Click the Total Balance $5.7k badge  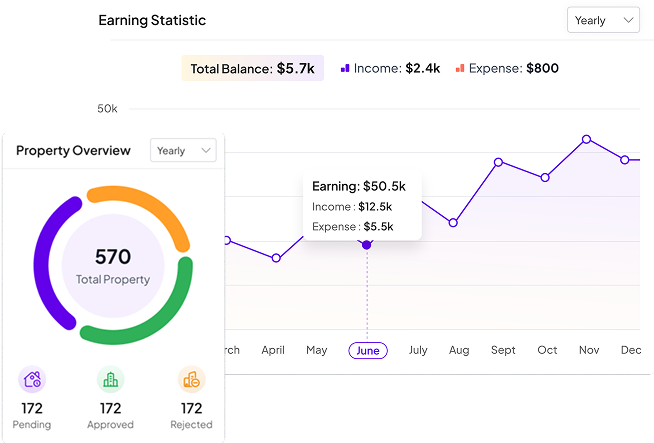(252, 68)
